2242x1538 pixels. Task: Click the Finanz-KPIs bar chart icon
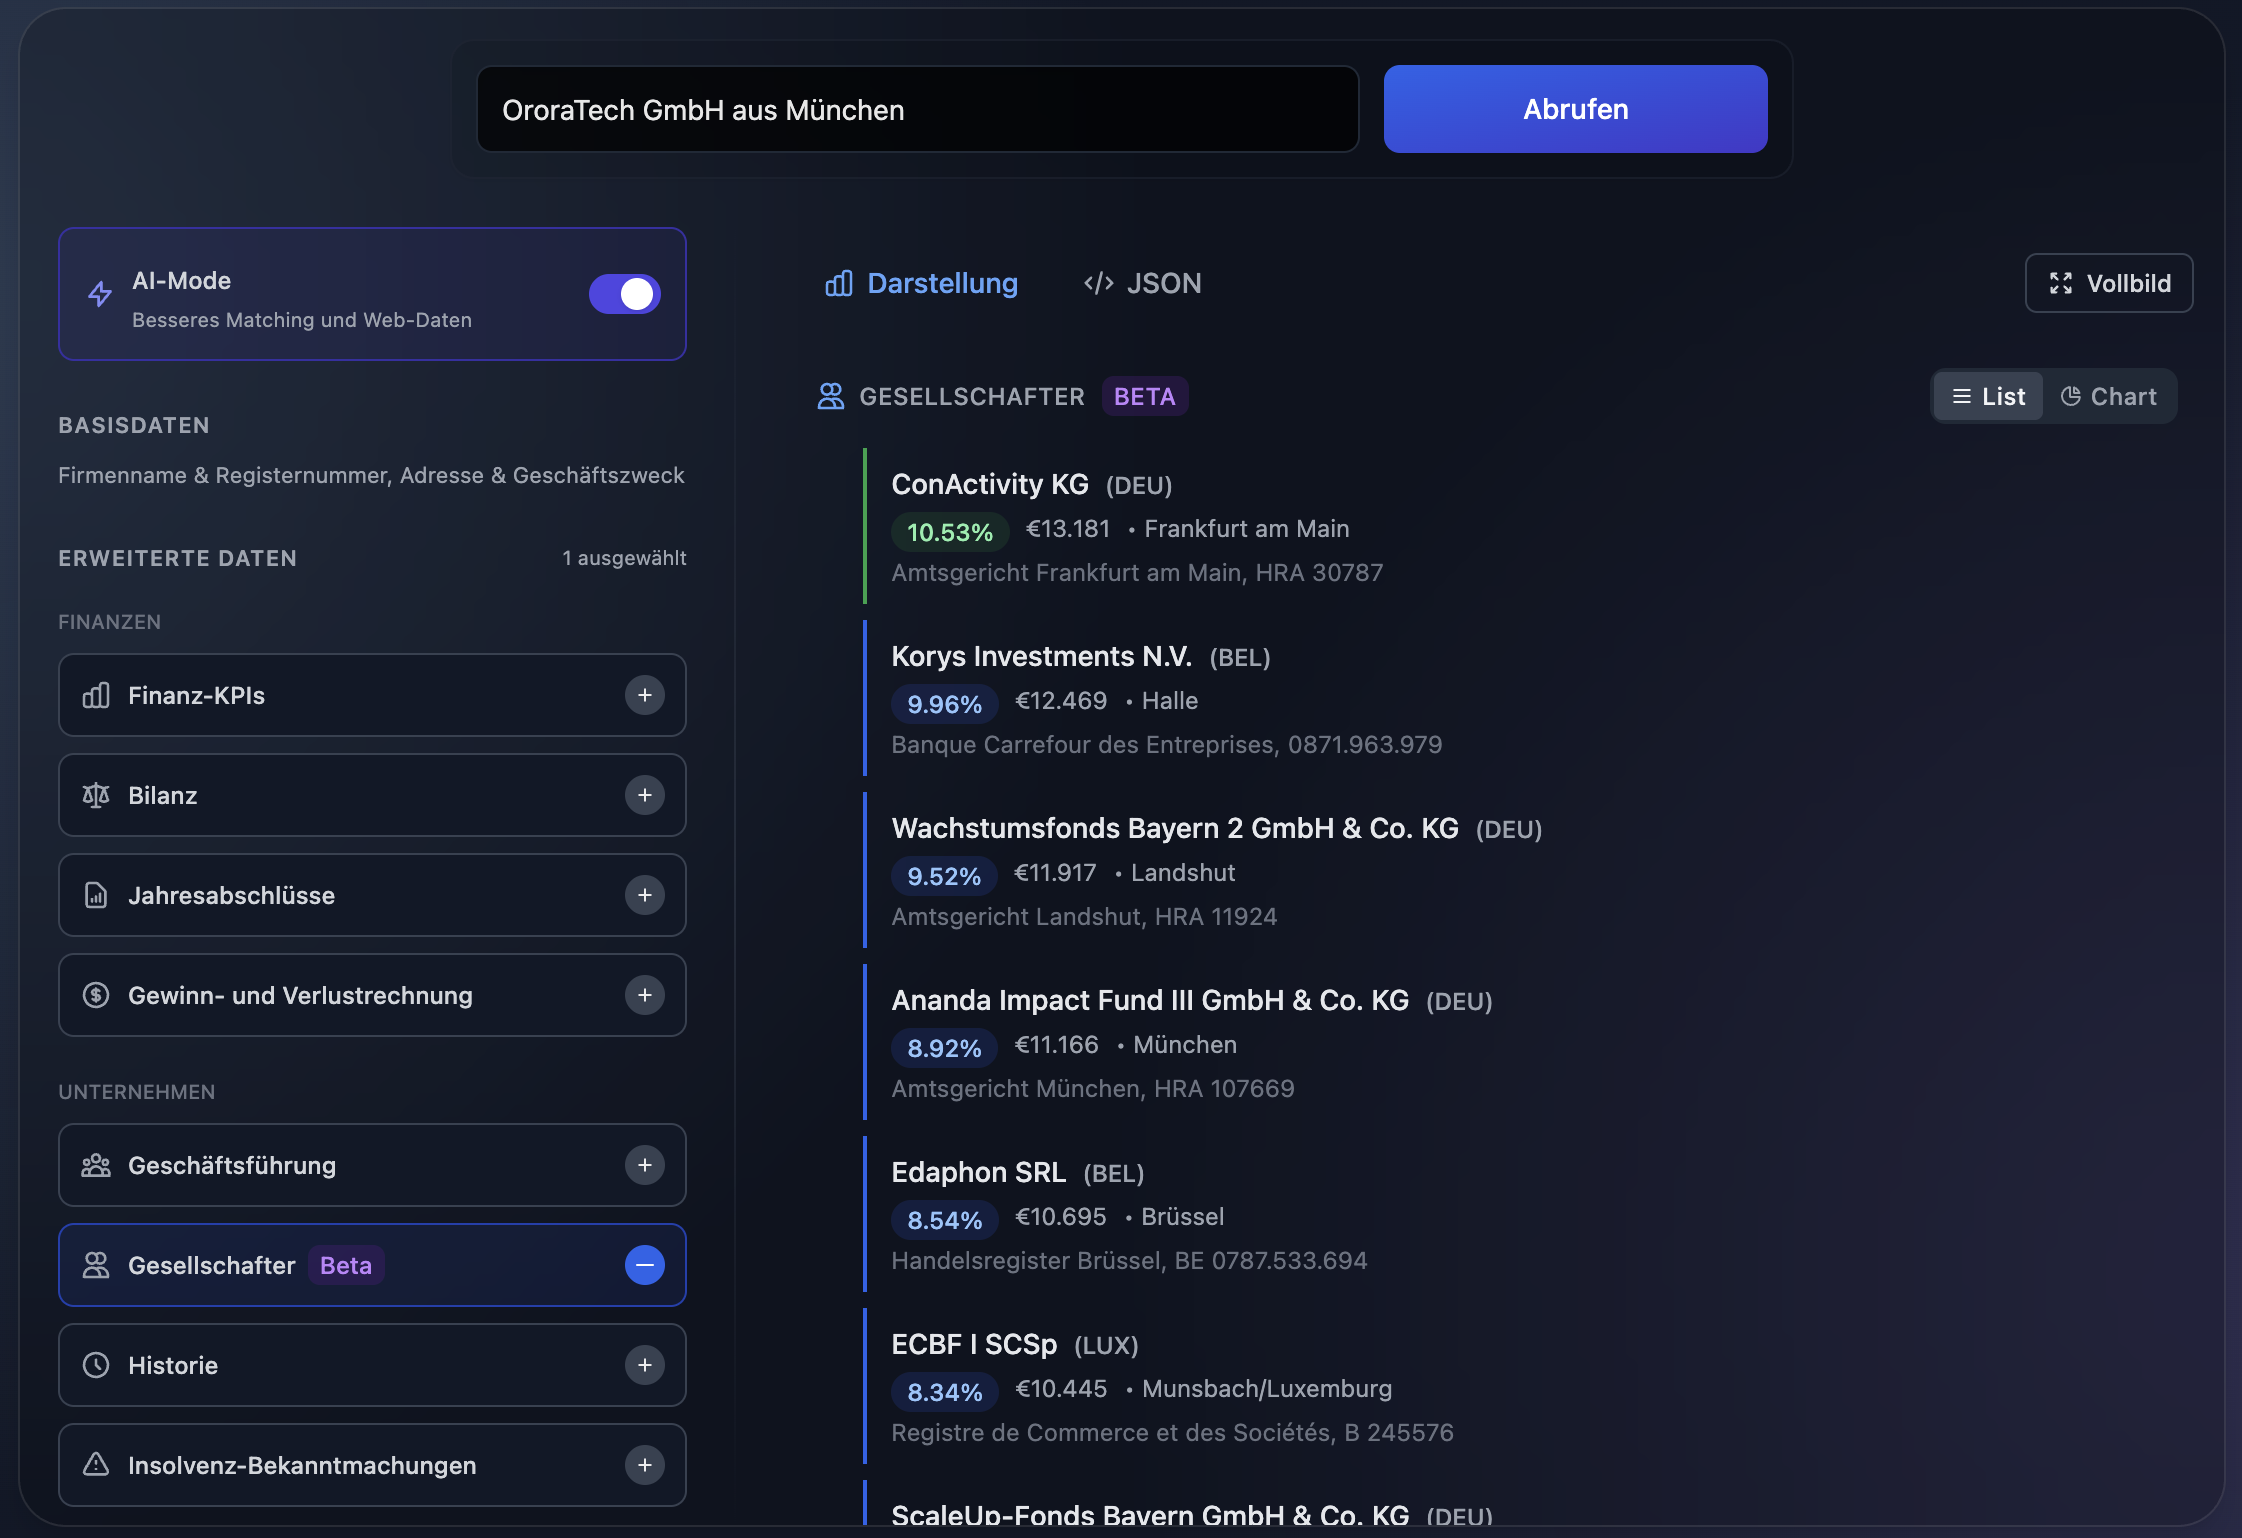(x=96, y=695)
